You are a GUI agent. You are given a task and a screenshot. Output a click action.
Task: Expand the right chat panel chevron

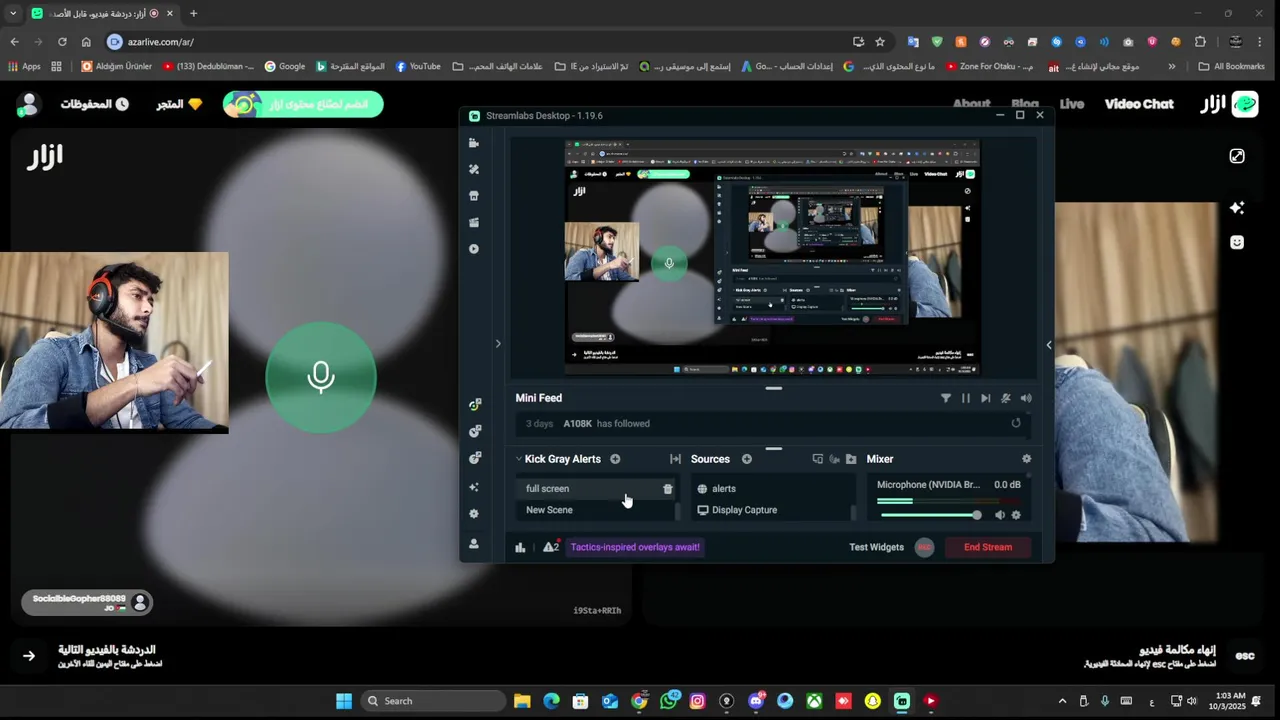(1048, 344)
